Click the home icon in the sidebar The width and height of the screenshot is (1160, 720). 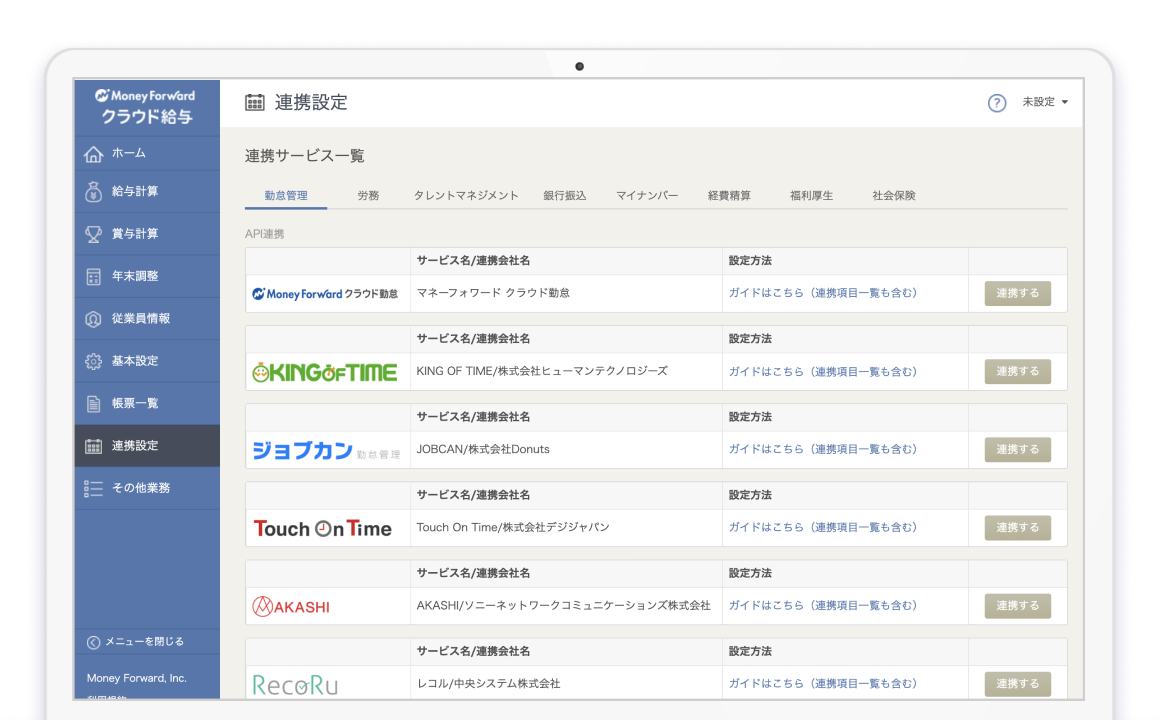(x=93, y=154)
